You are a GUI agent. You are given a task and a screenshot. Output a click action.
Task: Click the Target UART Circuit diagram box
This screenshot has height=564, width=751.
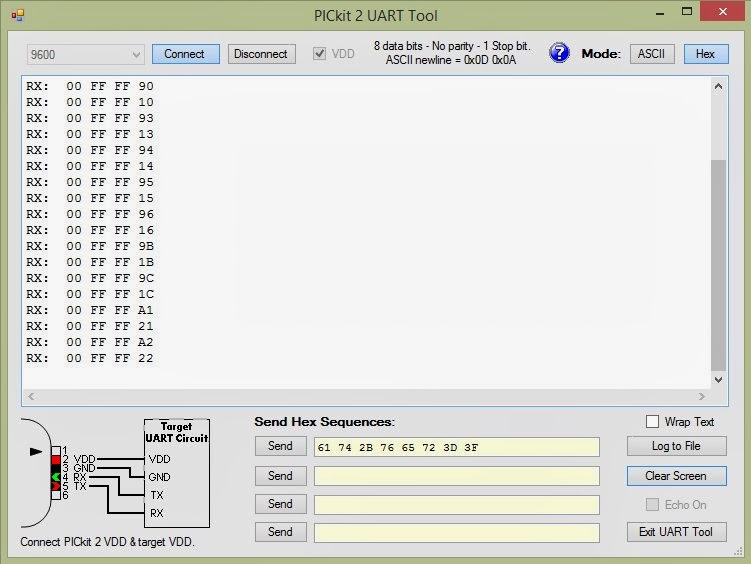pyautogui.click(x=177, y=473)
